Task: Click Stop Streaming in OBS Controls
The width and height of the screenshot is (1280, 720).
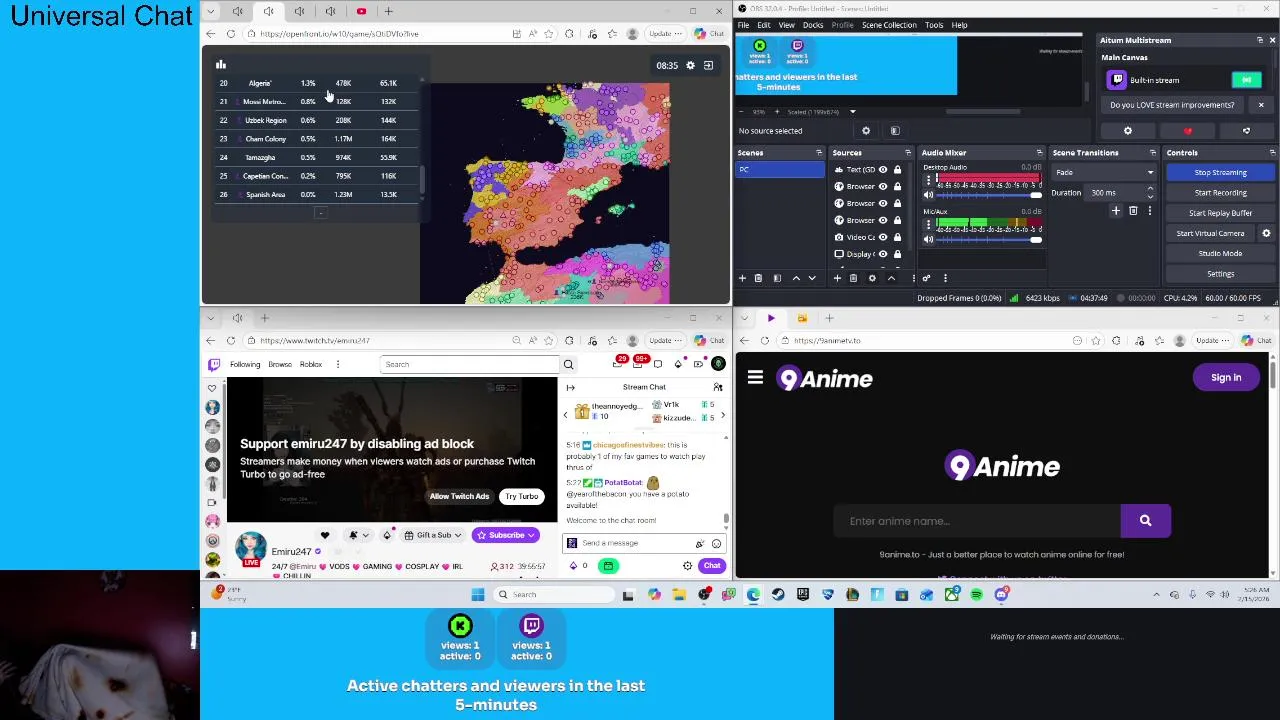Action: (1220, 173)
